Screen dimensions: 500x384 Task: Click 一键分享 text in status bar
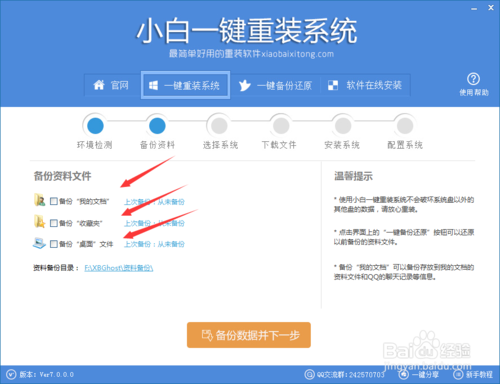point(425,375)
